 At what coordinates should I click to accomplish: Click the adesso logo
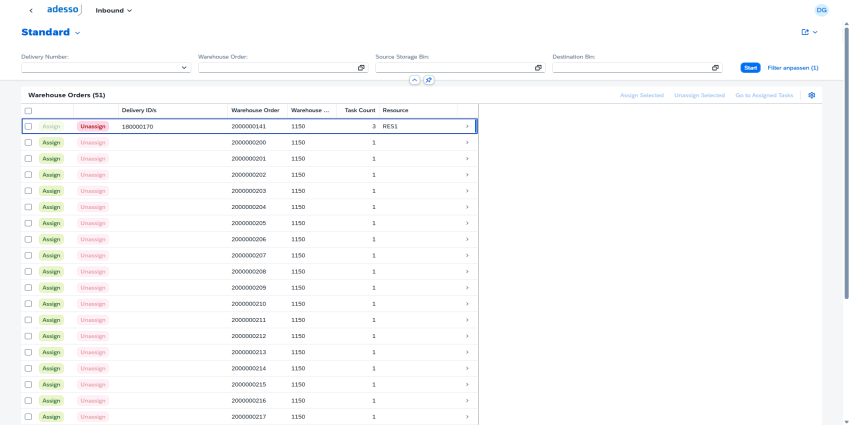click(x=64, y=10)
